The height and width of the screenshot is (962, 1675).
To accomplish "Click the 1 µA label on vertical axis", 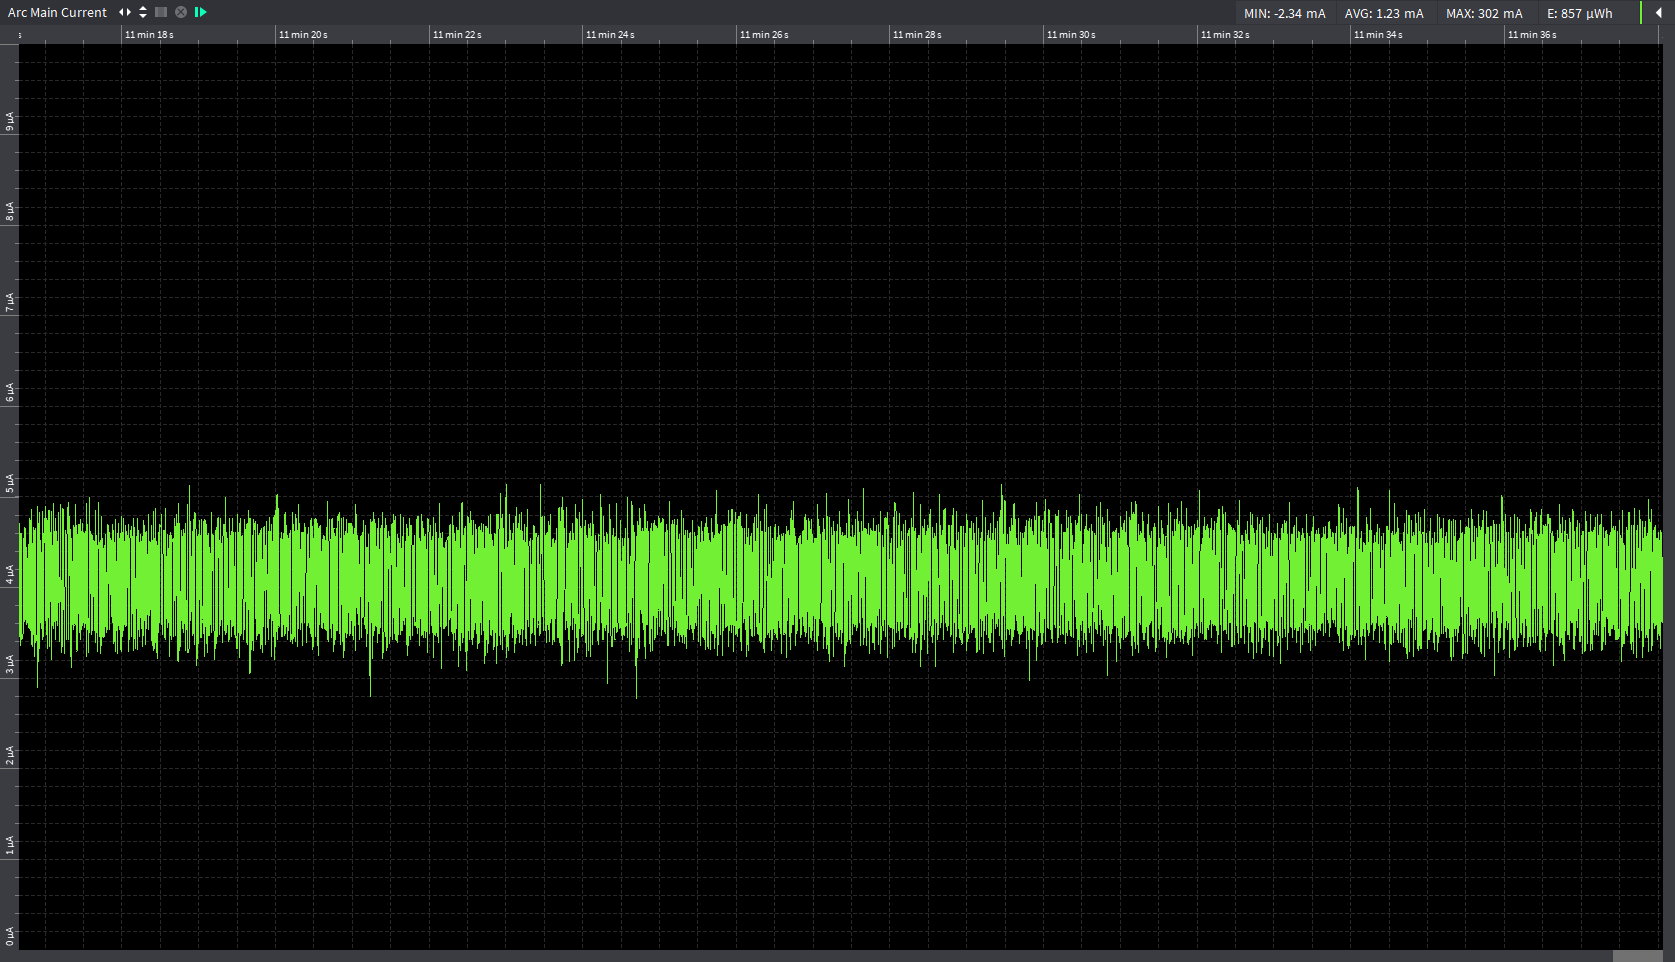I will (x=10, y=845).
